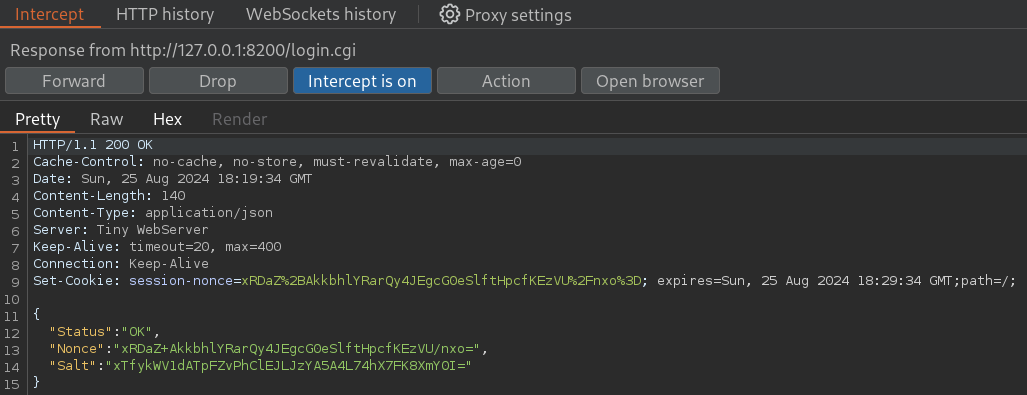Forward the intercepted response
This screenshot has height=395, width=1027.
click(74, 81)
